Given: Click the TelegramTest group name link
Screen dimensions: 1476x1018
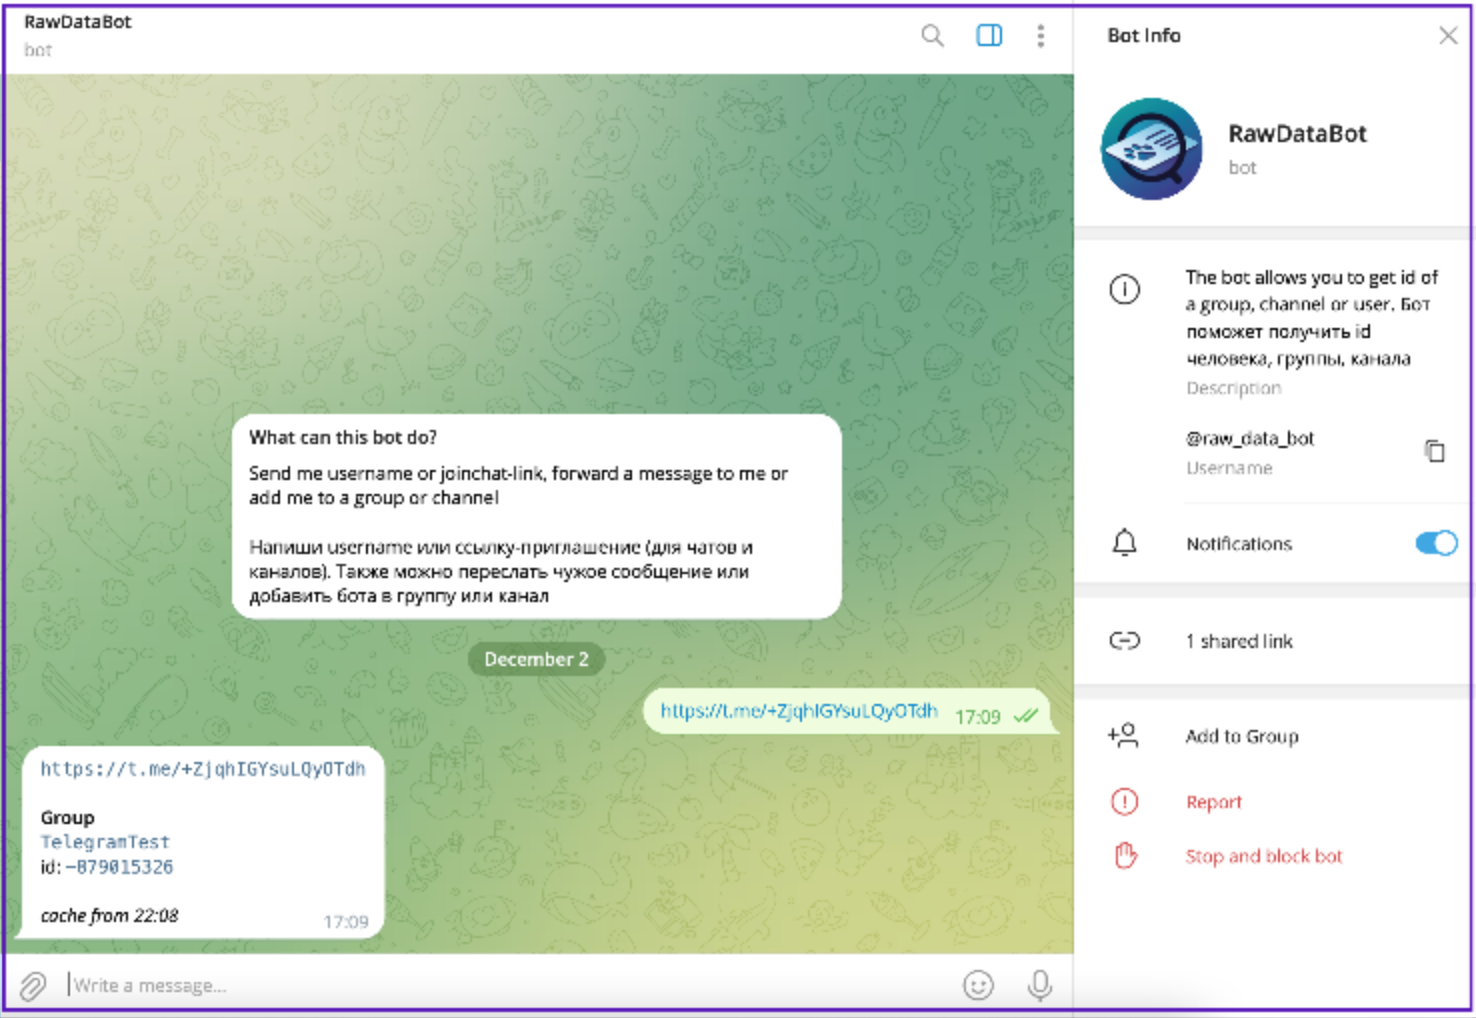Looking at the screenshot, I should pos(105,842).
